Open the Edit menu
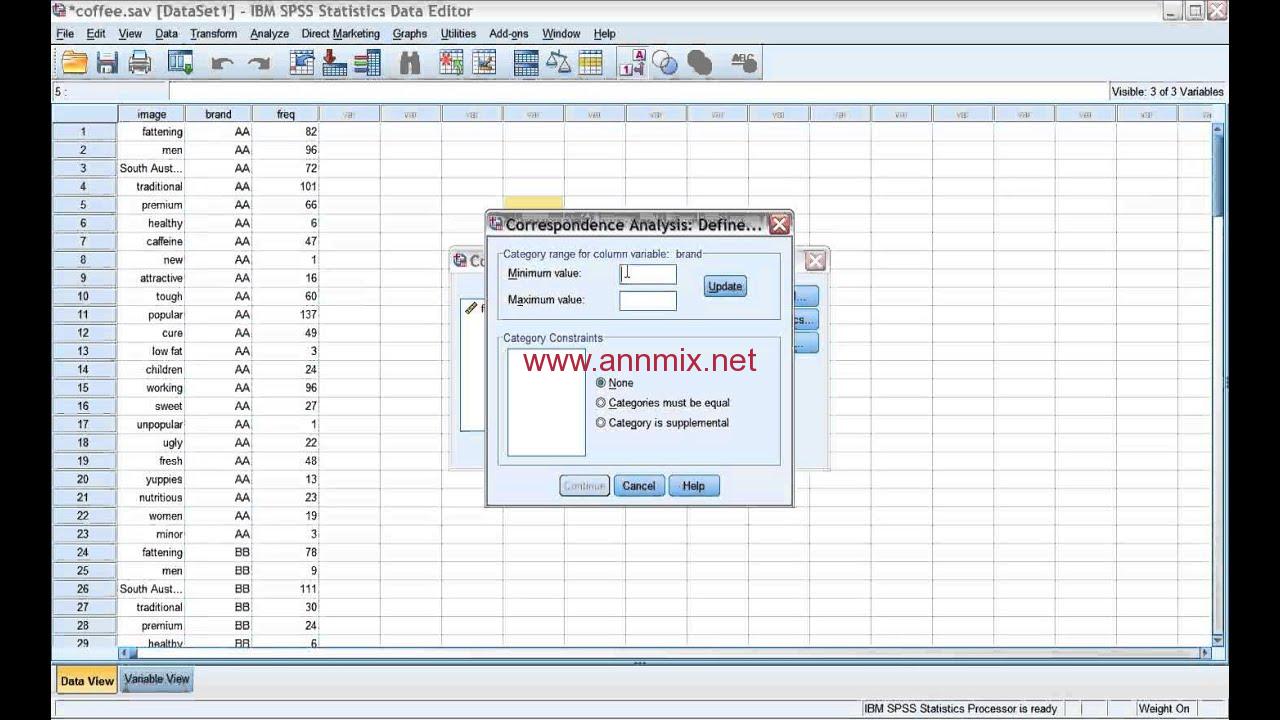1280x720 pixels. pos(96,33)
